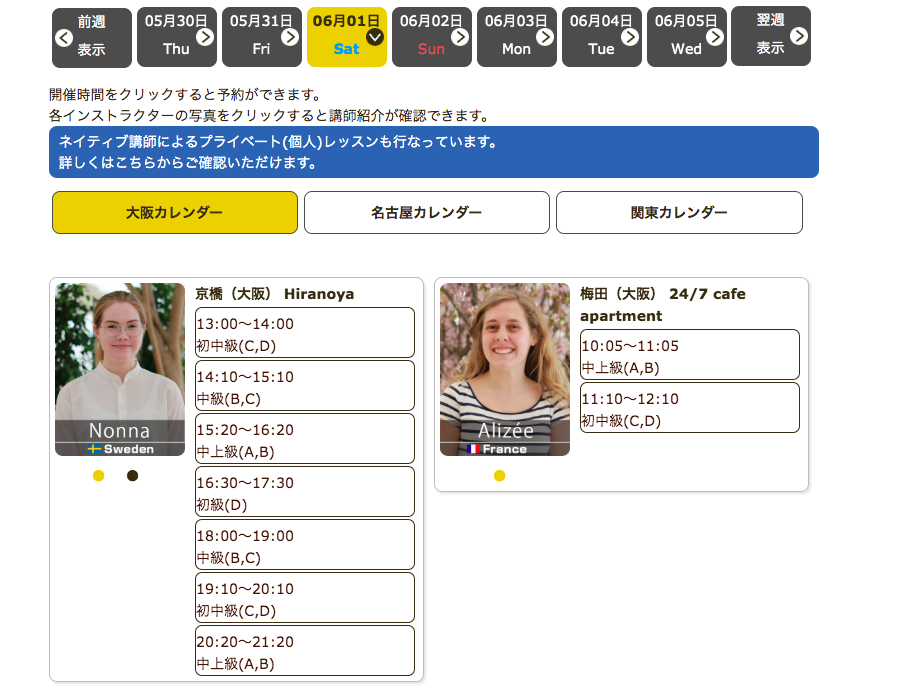The height and width of the screenshot is (698, 906).
Task: Select the yellow dot below Alizée's photo
Action: [x=499, y=476]
